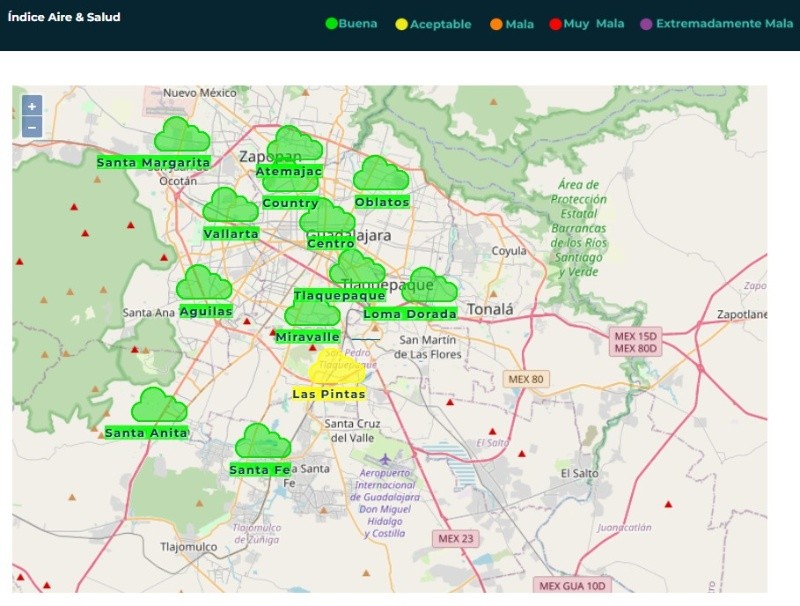The width and height of the screenshot is (800, 606).
Task: Click the Santa Margarita cloud station icon
Action: coord(181,135)
